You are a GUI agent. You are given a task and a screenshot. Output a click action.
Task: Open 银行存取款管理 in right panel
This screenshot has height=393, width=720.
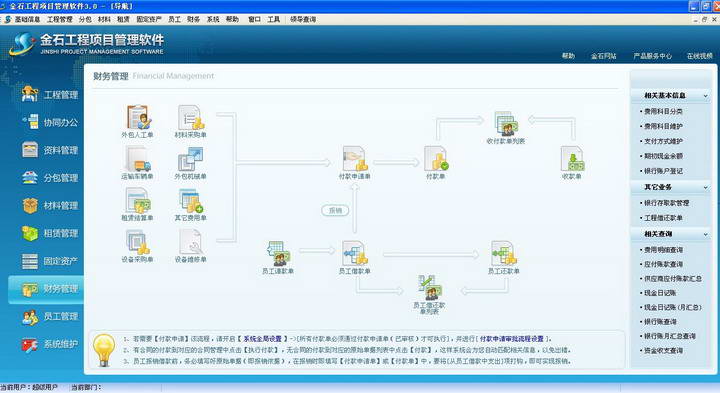click(666, 203)
